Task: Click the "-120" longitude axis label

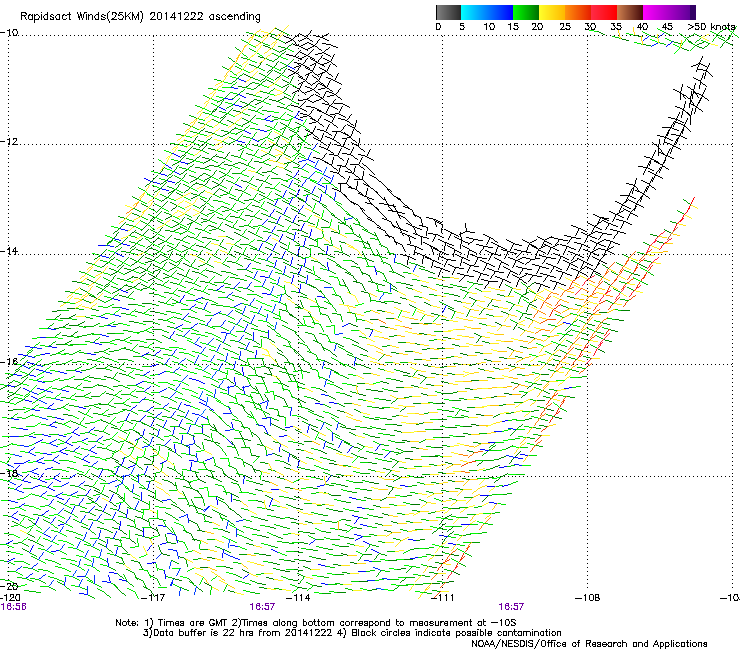Action: click(10, 598)
